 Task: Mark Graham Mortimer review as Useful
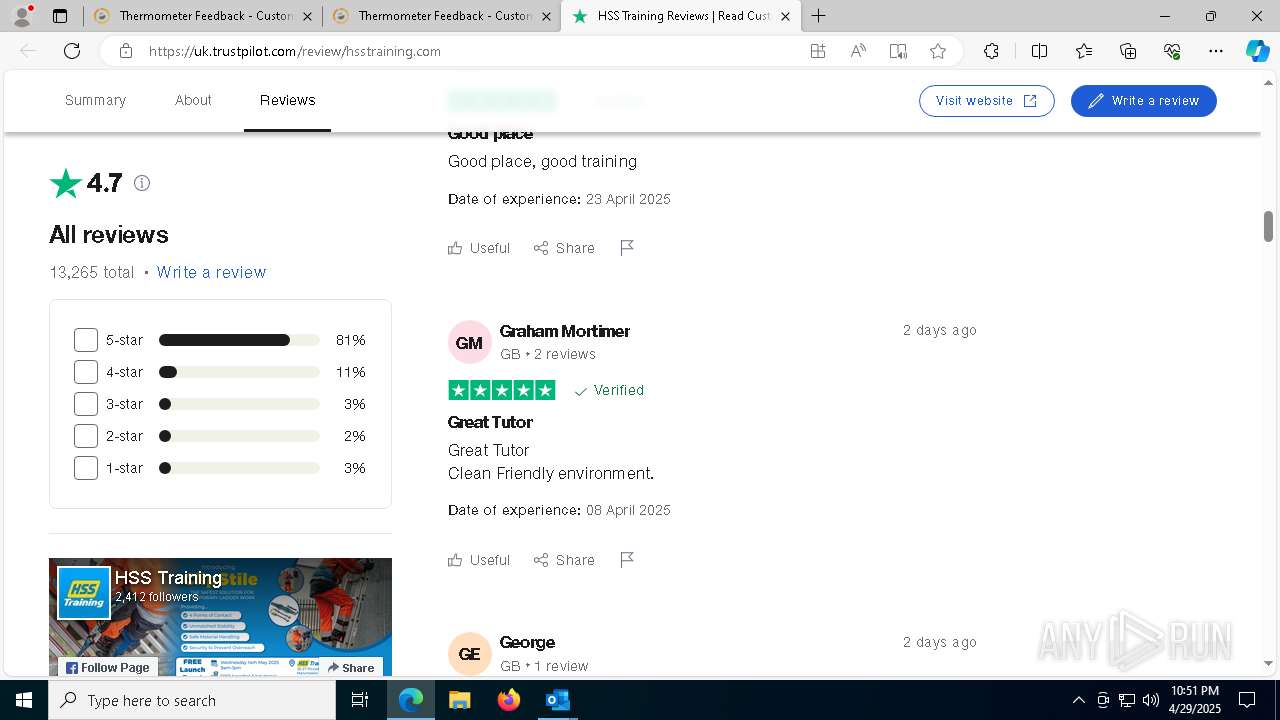pos(479,560)
